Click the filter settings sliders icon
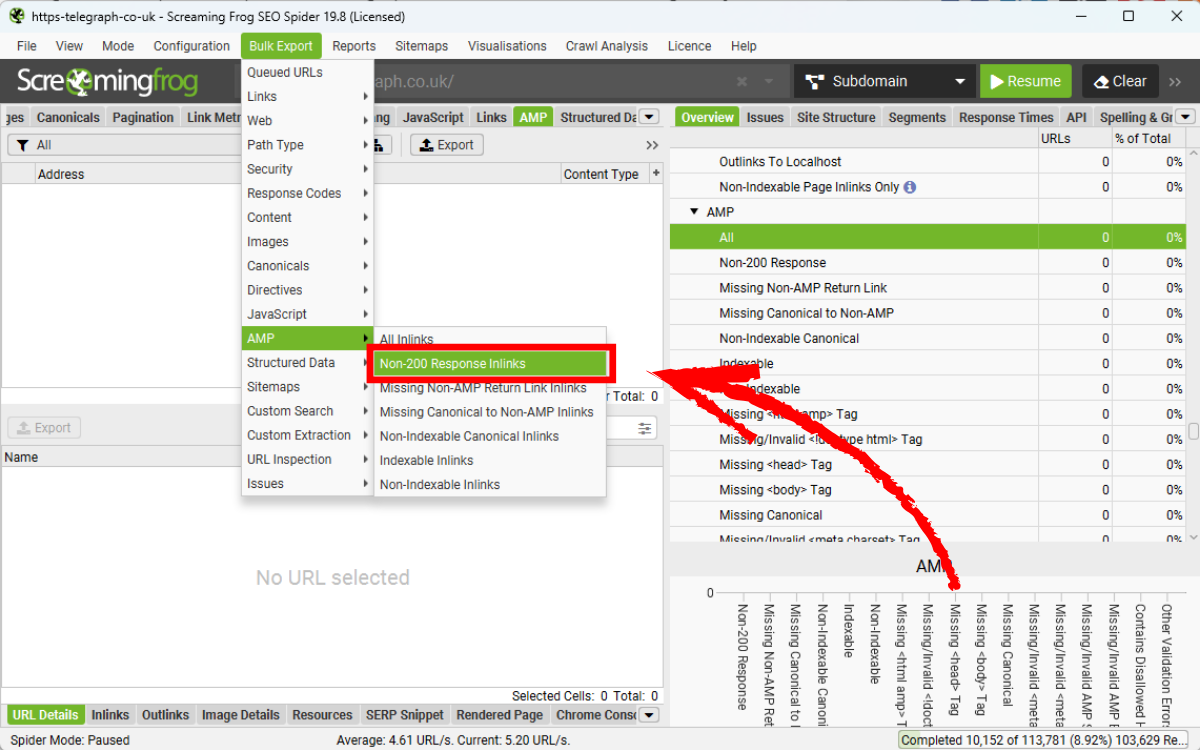The image size is (1200, 750). coord(645,428)
